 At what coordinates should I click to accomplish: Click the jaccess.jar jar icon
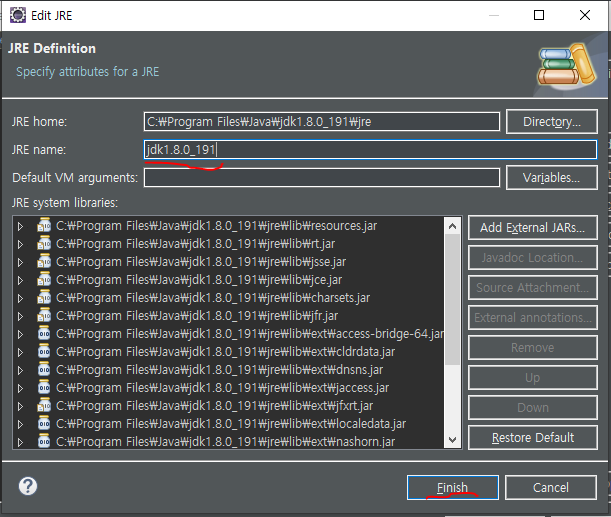pyautogui.click(x=44, y=387)
